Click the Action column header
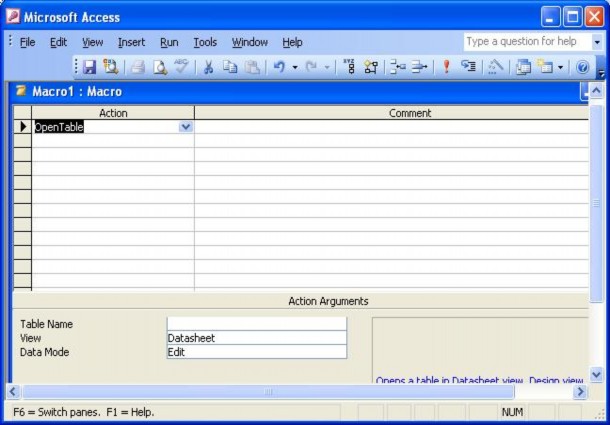610x425 pixels. [113, 113]
